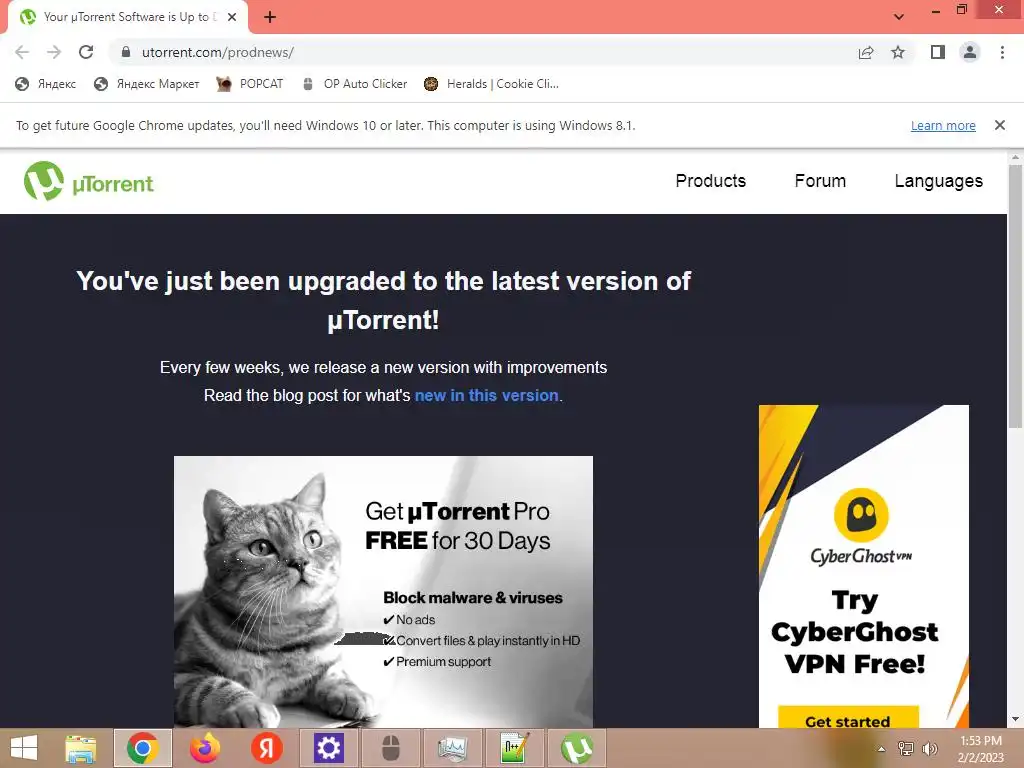The image size is (1024, 768).
Task: Click Get started on the CyberGhost ad
Action: 848,718
